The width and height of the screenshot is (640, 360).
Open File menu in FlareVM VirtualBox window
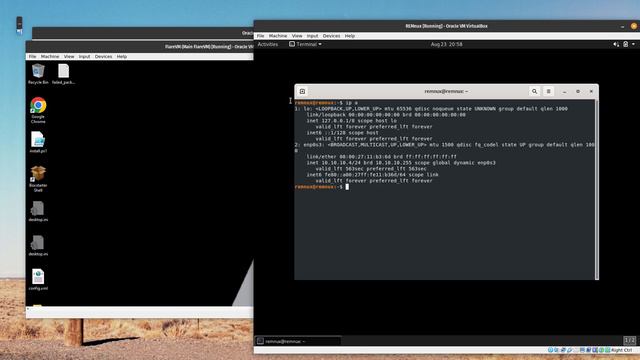tap(32, 56)
